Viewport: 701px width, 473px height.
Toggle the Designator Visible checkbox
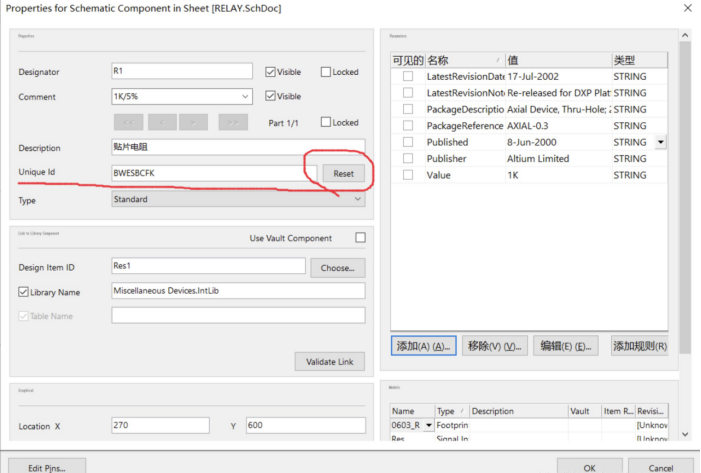(270, 72)
